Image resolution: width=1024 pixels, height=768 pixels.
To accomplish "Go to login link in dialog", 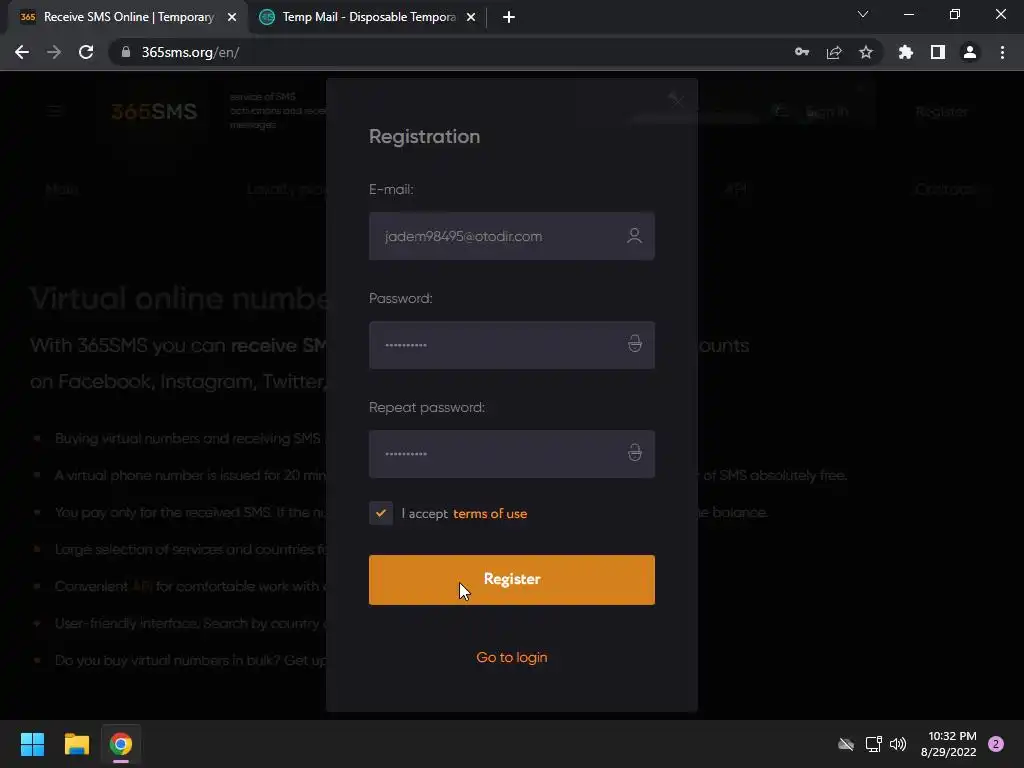I will pyautogui.click(x=511, y=657).
